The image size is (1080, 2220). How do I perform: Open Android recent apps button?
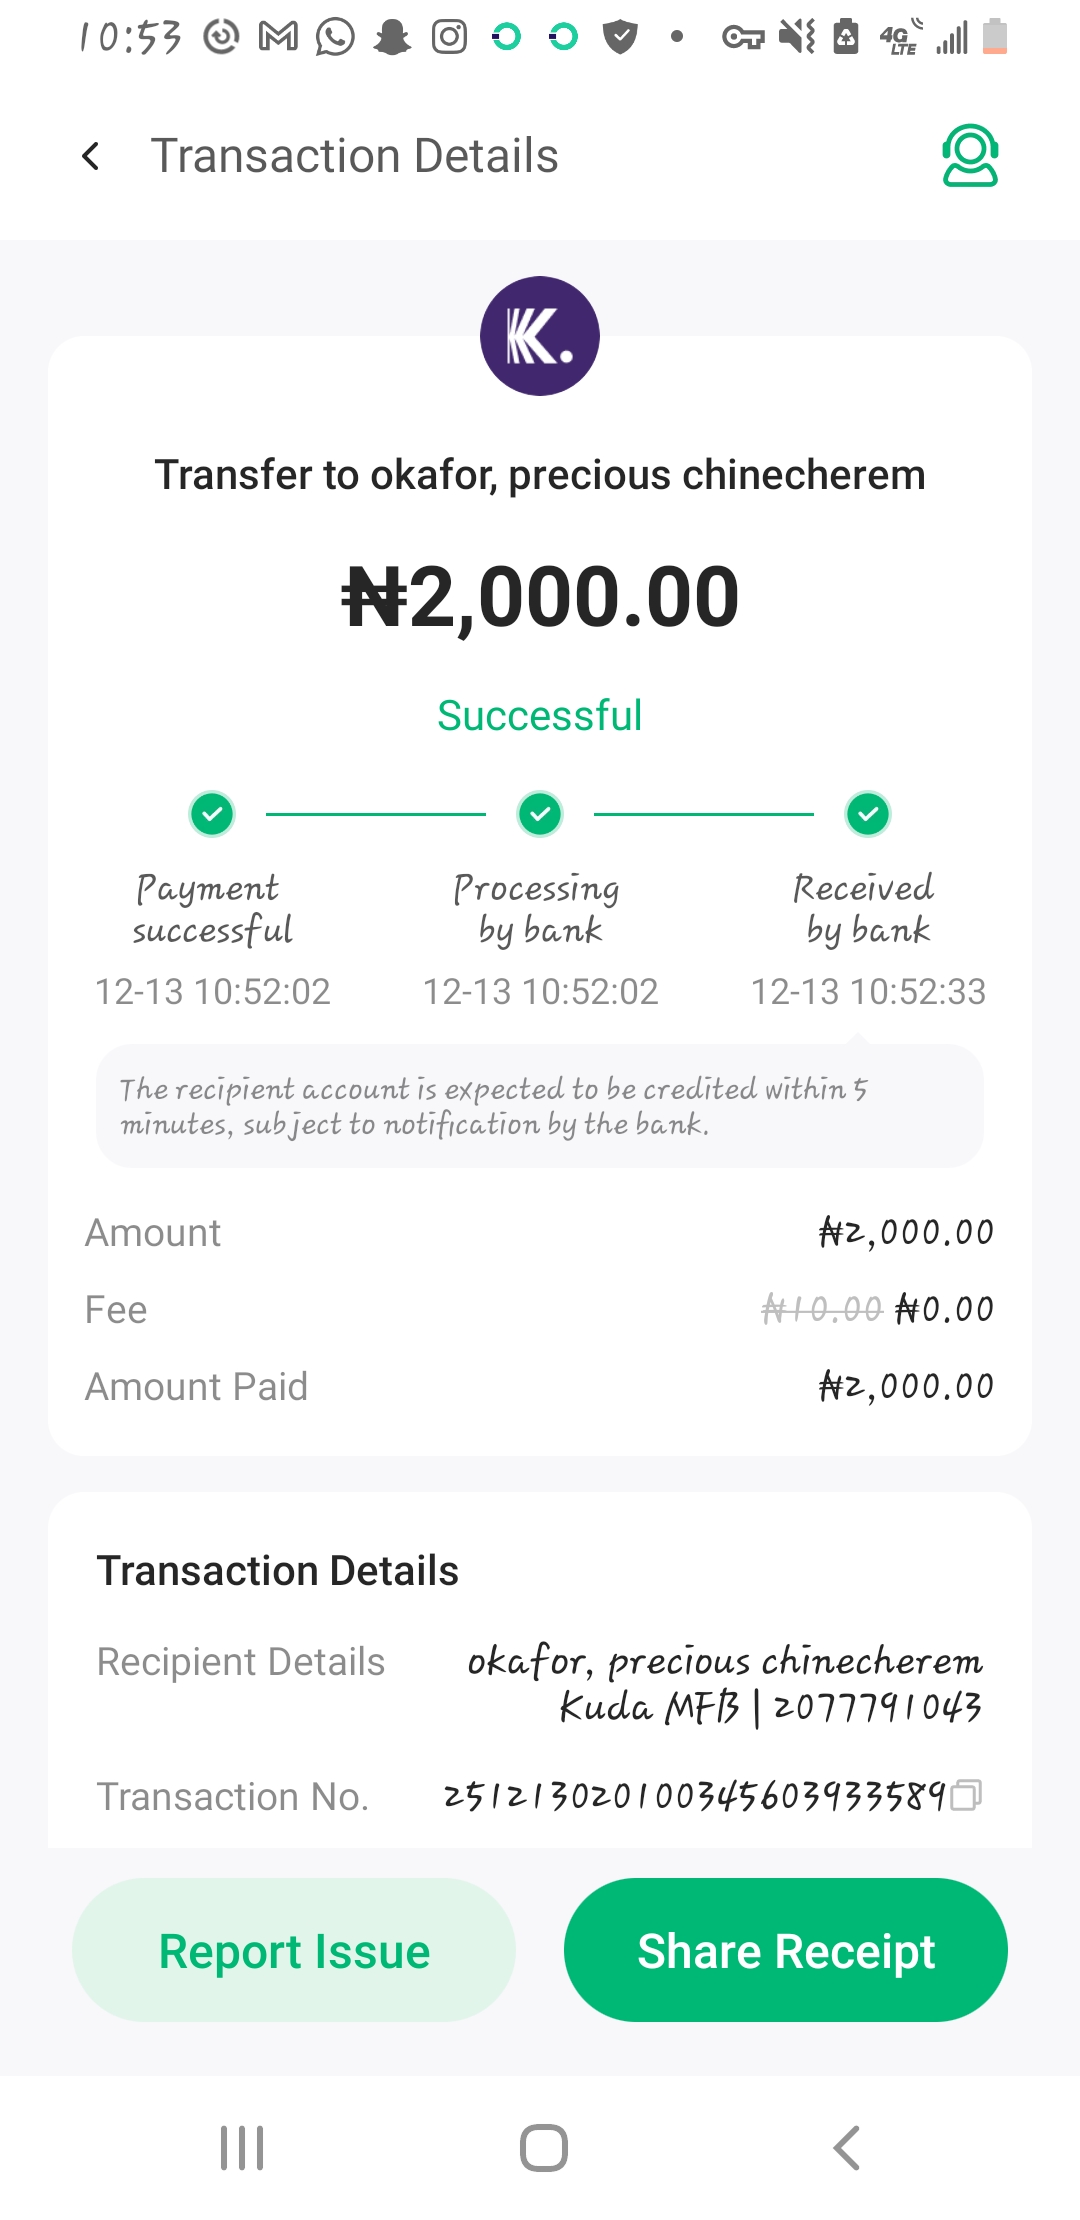[x=242, y=2148]
